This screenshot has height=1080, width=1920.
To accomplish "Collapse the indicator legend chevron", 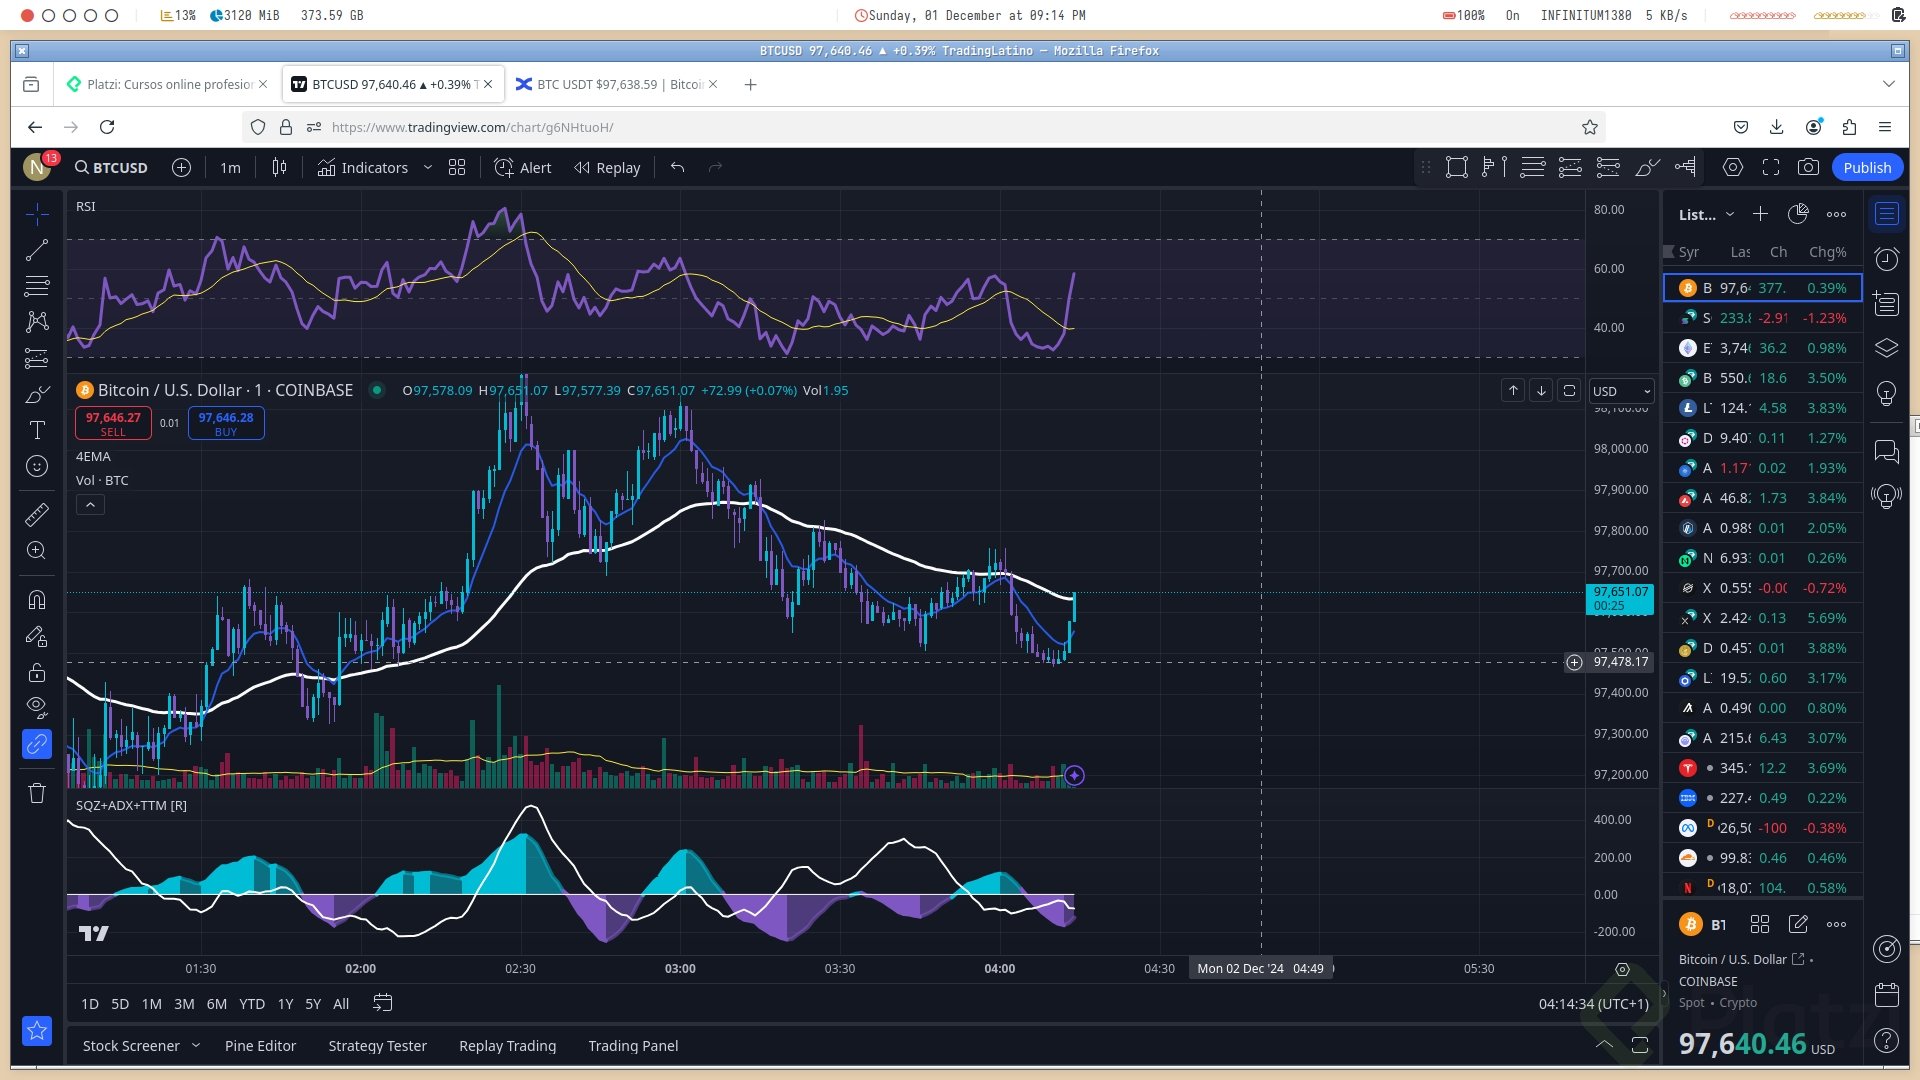I will [x=90, y=505].
